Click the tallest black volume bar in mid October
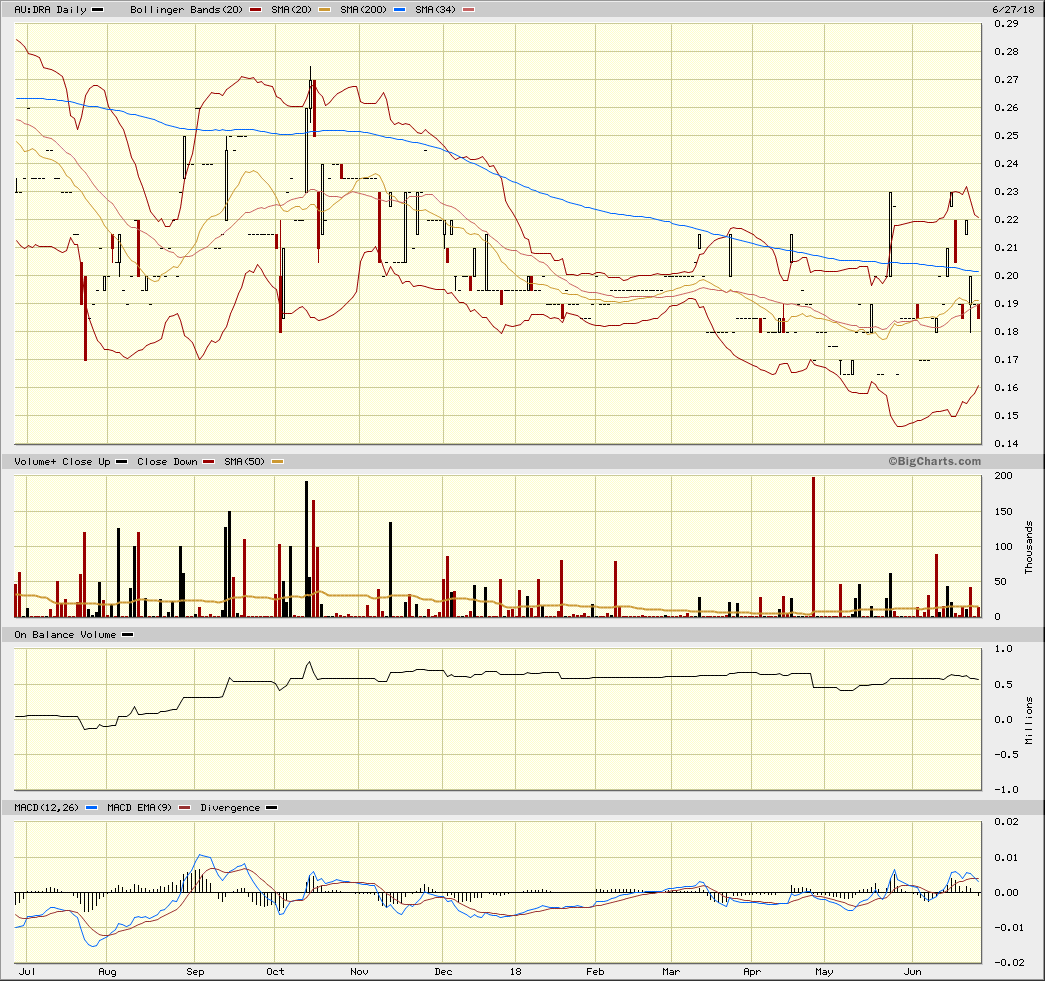 click(307, 549)
